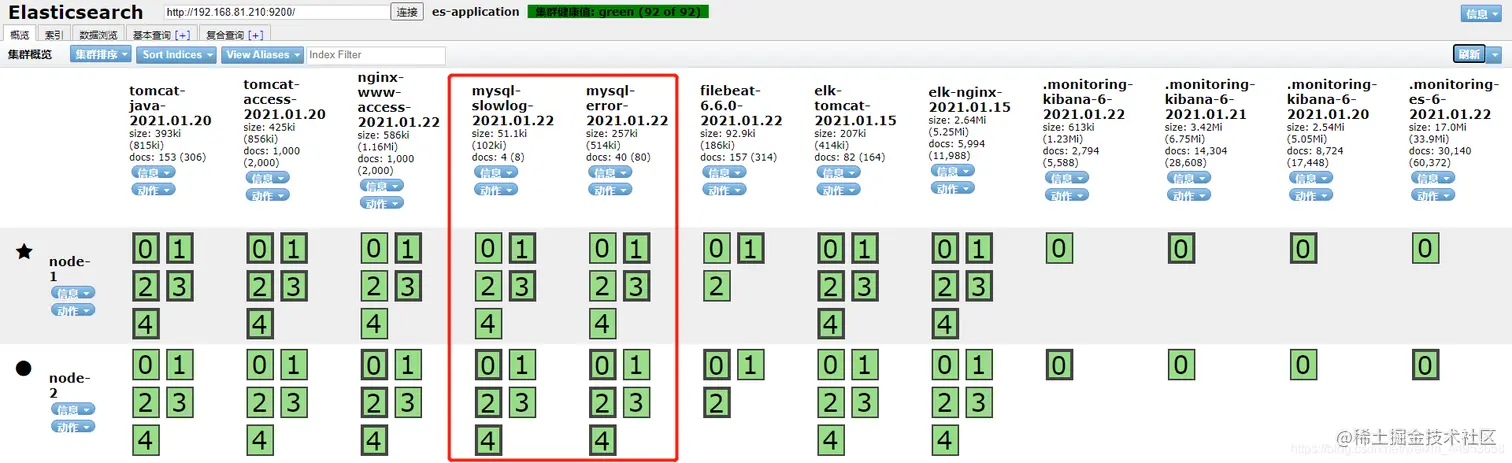The image size is (1512, 463).
Task: Focus the Elasticsearch URL address field
Action: coord(276,12)
